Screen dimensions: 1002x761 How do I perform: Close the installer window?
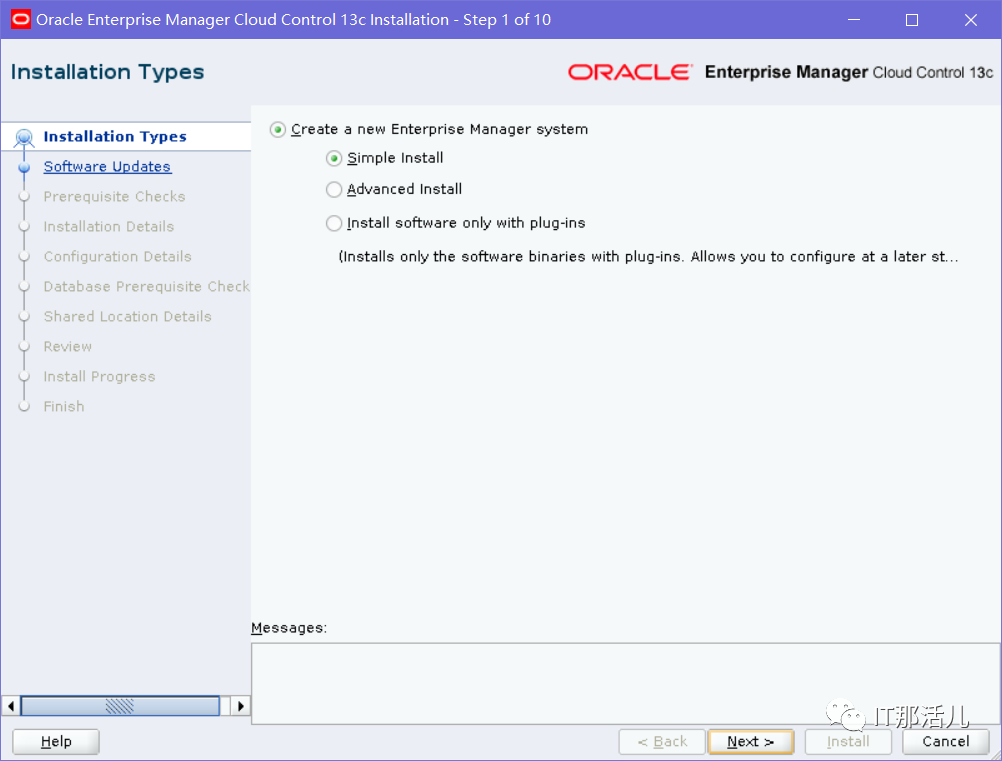pos(971,20)
